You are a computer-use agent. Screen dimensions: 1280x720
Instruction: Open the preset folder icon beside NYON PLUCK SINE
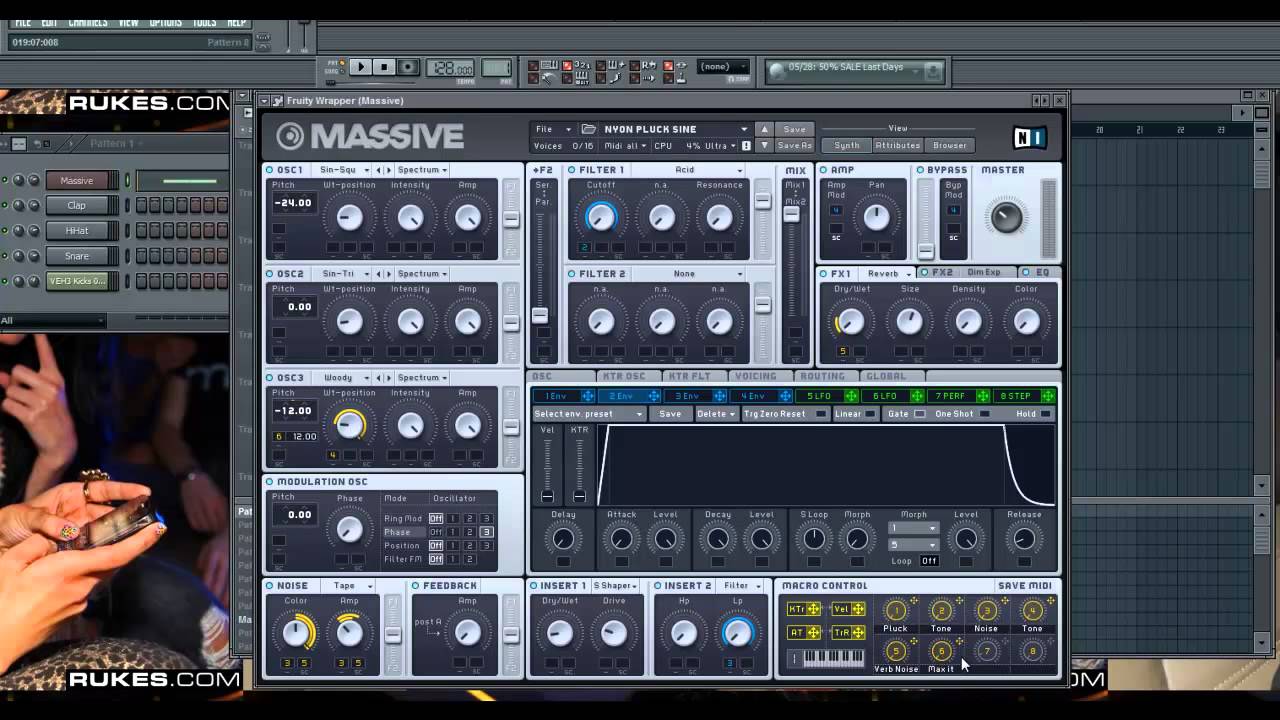point(589,129)
